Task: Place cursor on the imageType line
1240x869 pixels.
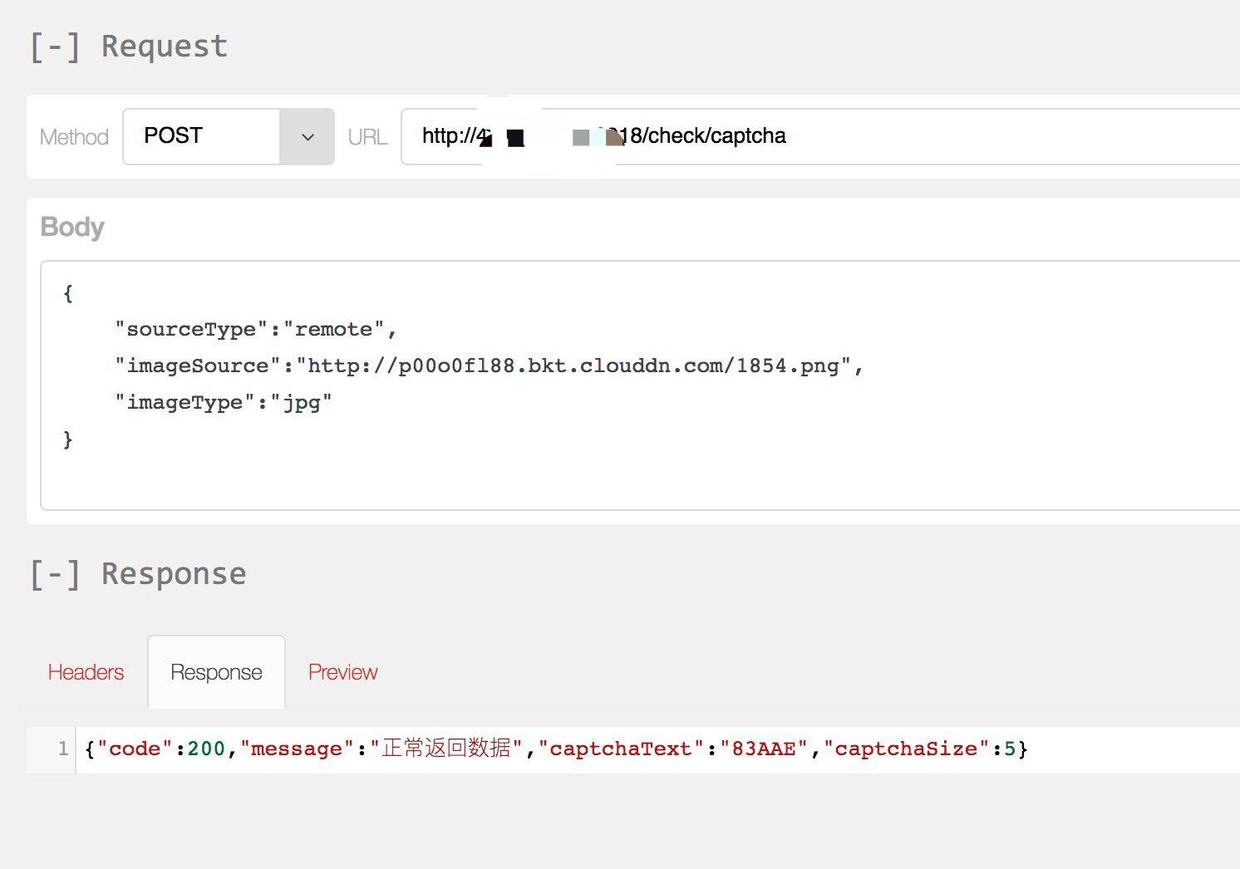Action: click(223, 402)
